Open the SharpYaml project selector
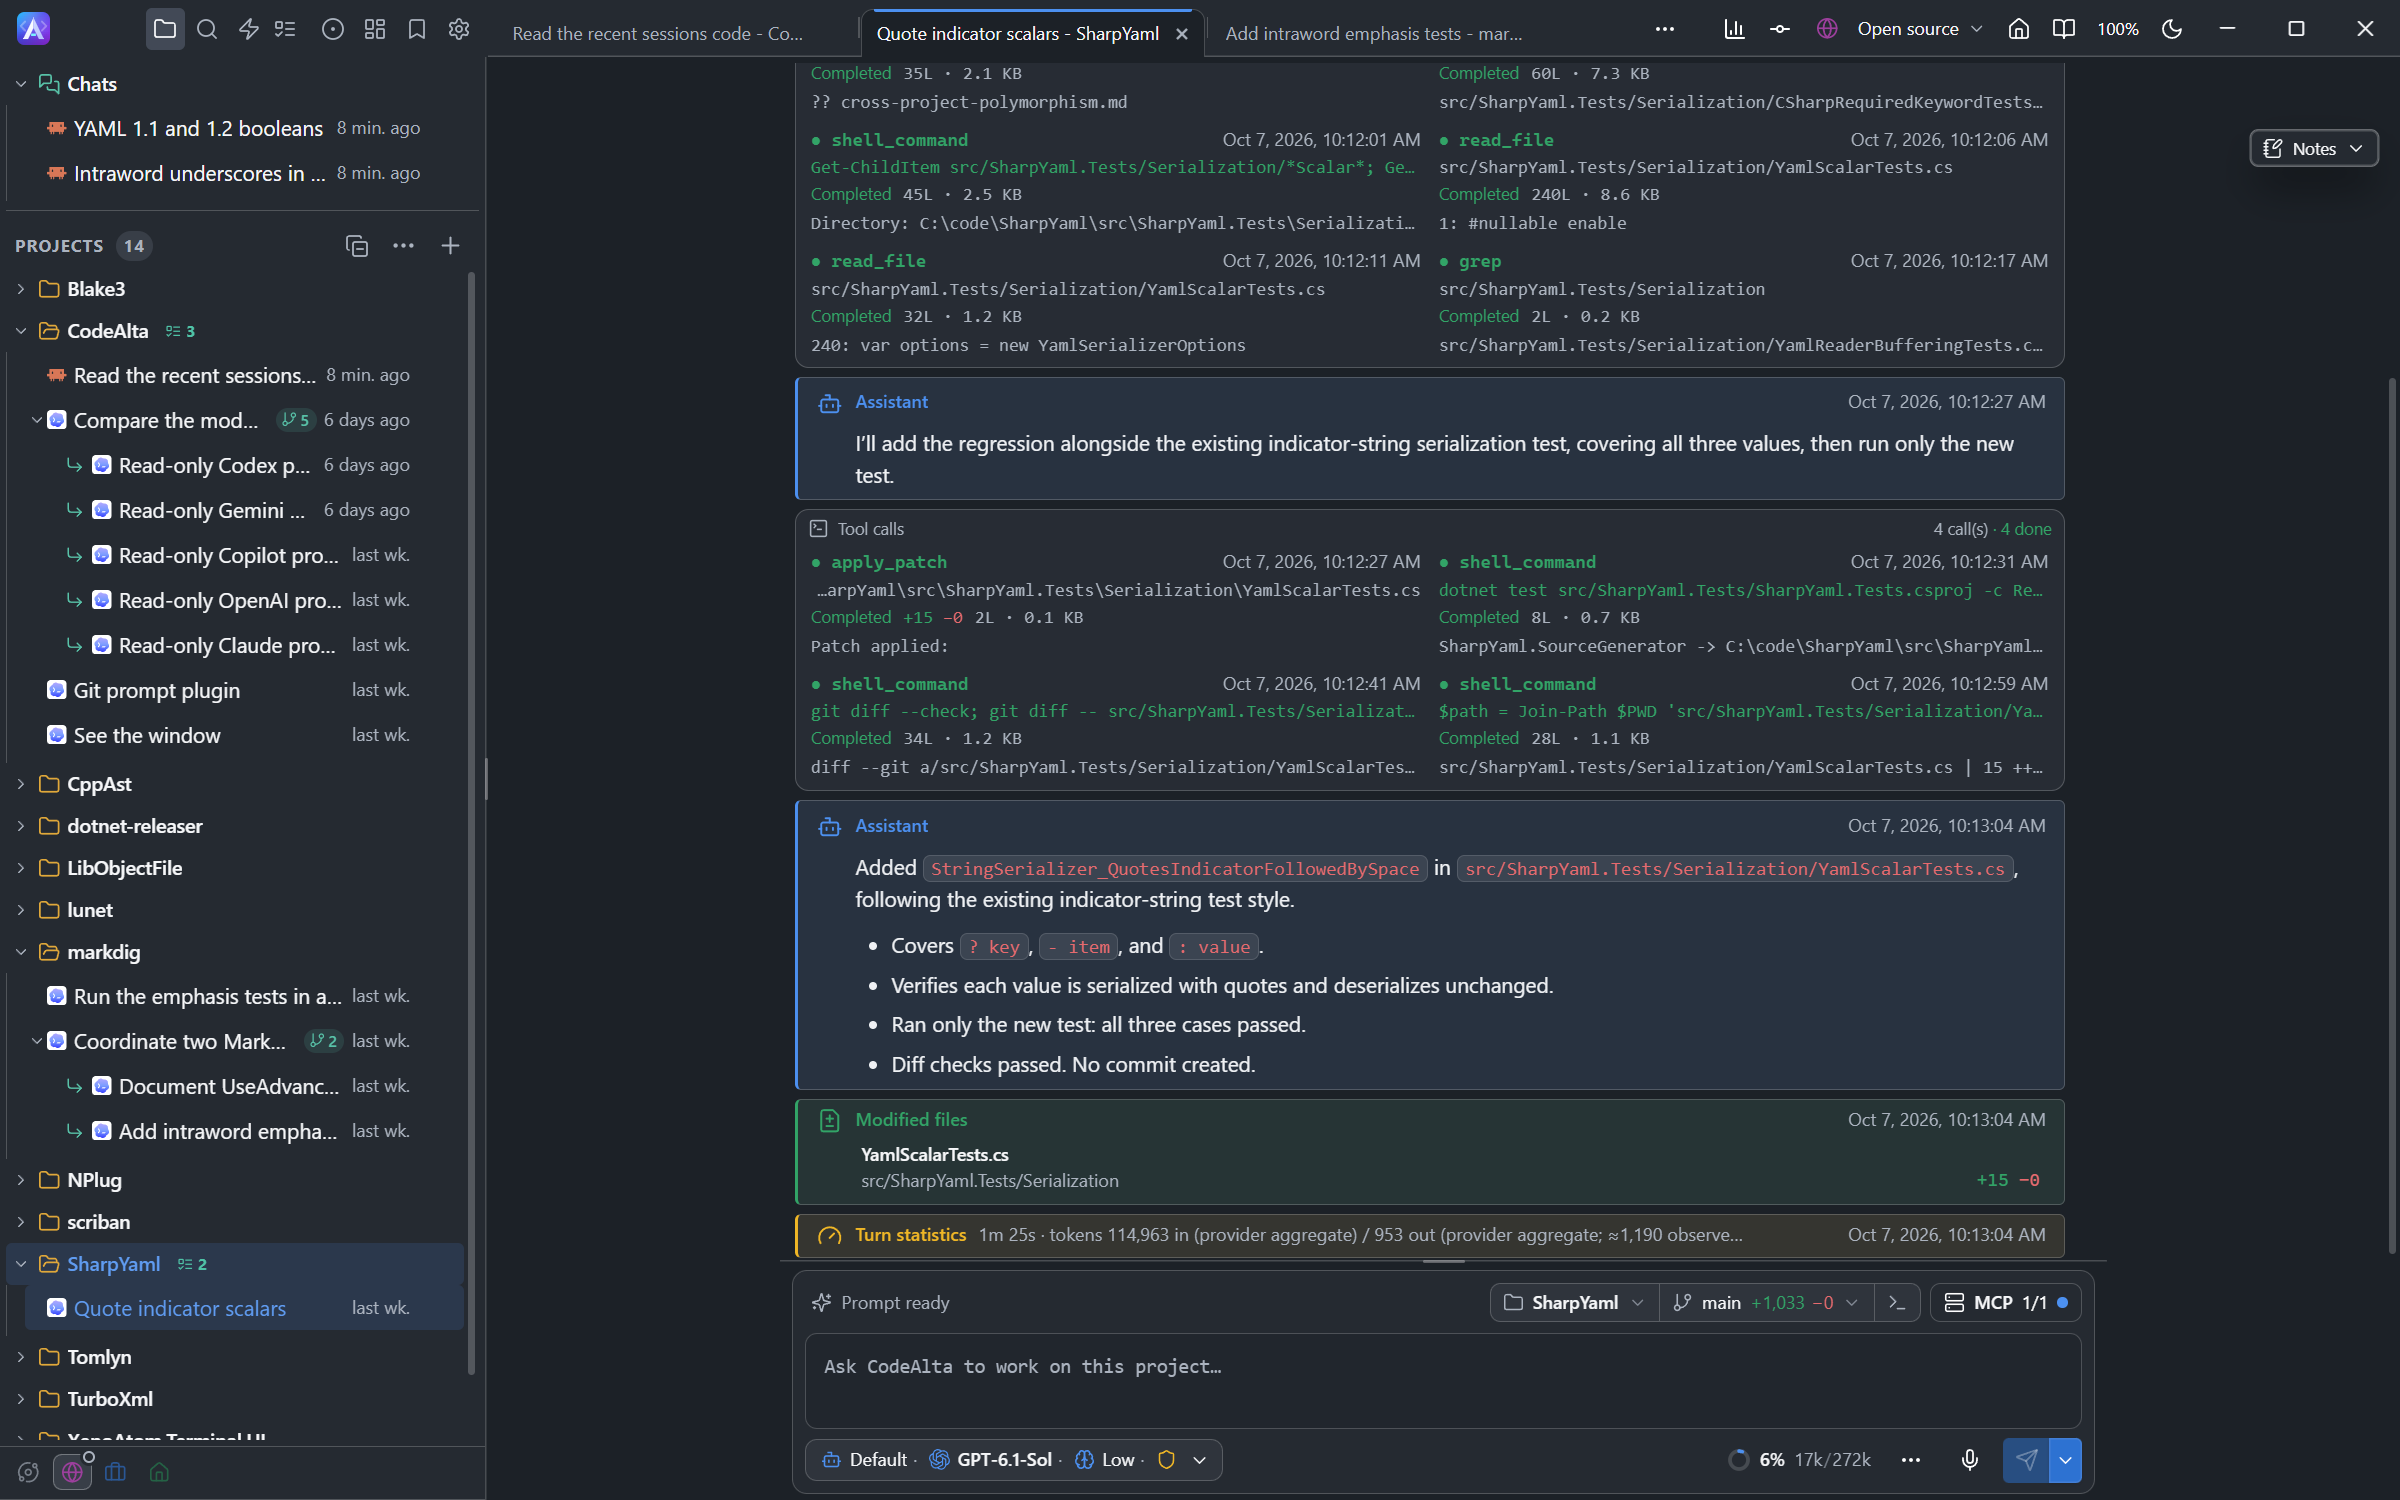The width and height of the screenshot is (2400, 1500). [1574, 1303]
